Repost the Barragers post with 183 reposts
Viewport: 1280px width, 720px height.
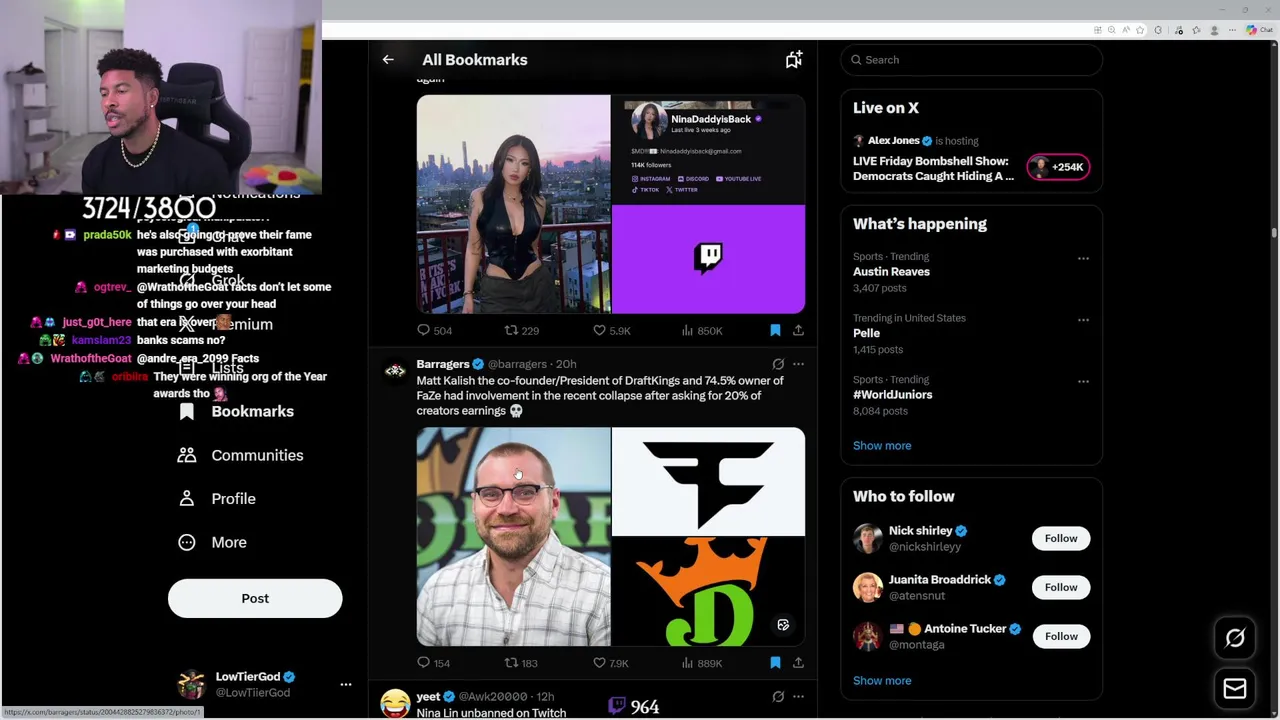point(521,663)
